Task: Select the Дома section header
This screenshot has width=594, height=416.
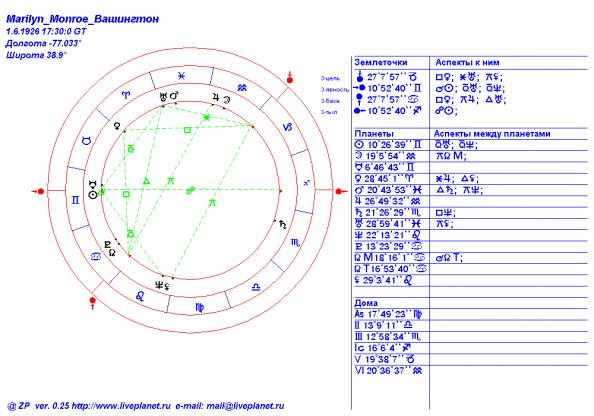Action: tap(366, 303)
